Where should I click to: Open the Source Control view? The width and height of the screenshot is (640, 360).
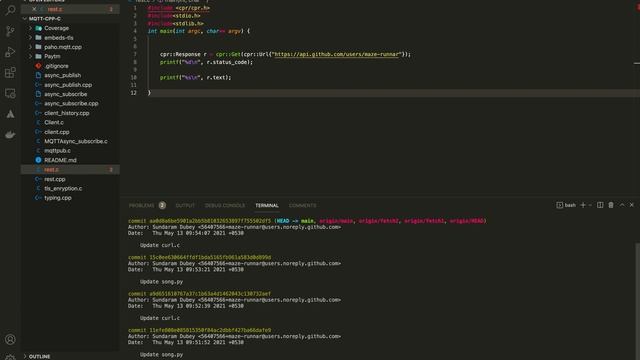tap(10, 31)
